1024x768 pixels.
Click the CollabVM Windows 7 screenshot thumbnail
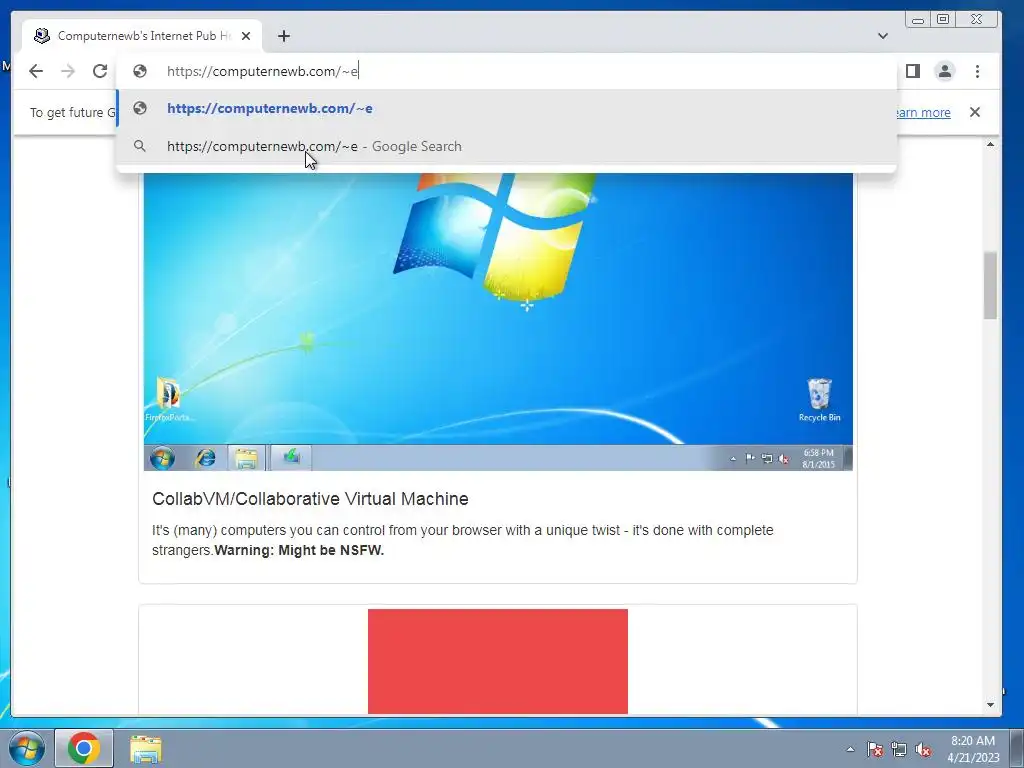(x=498, y=321)
